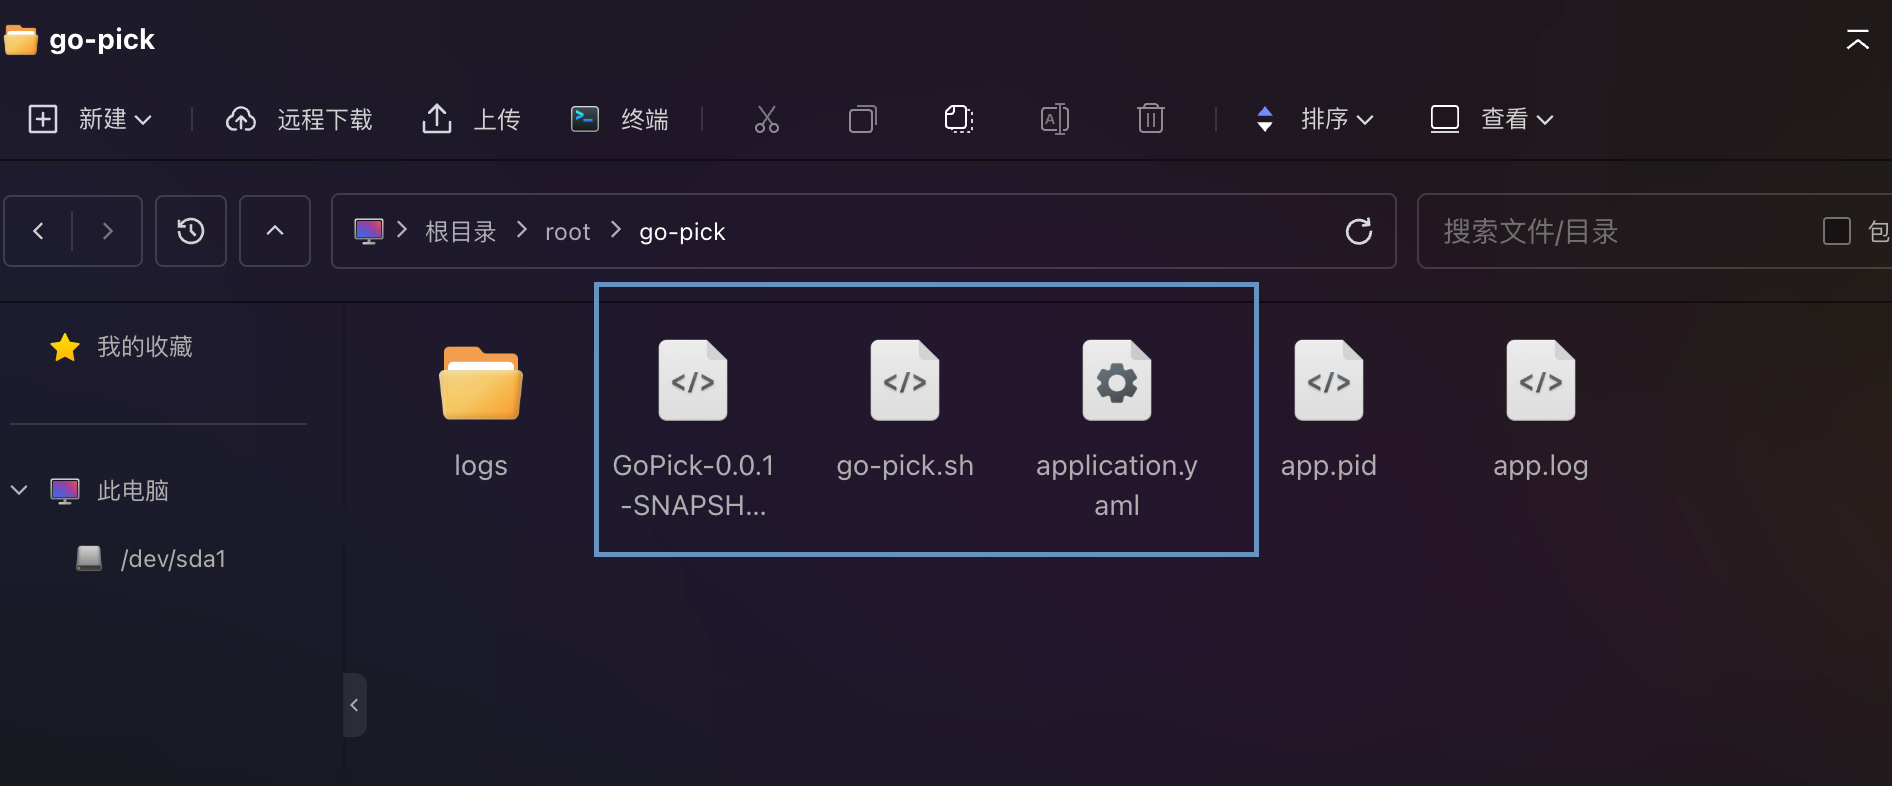Click 远程下载 remote download button

(299, 119)
